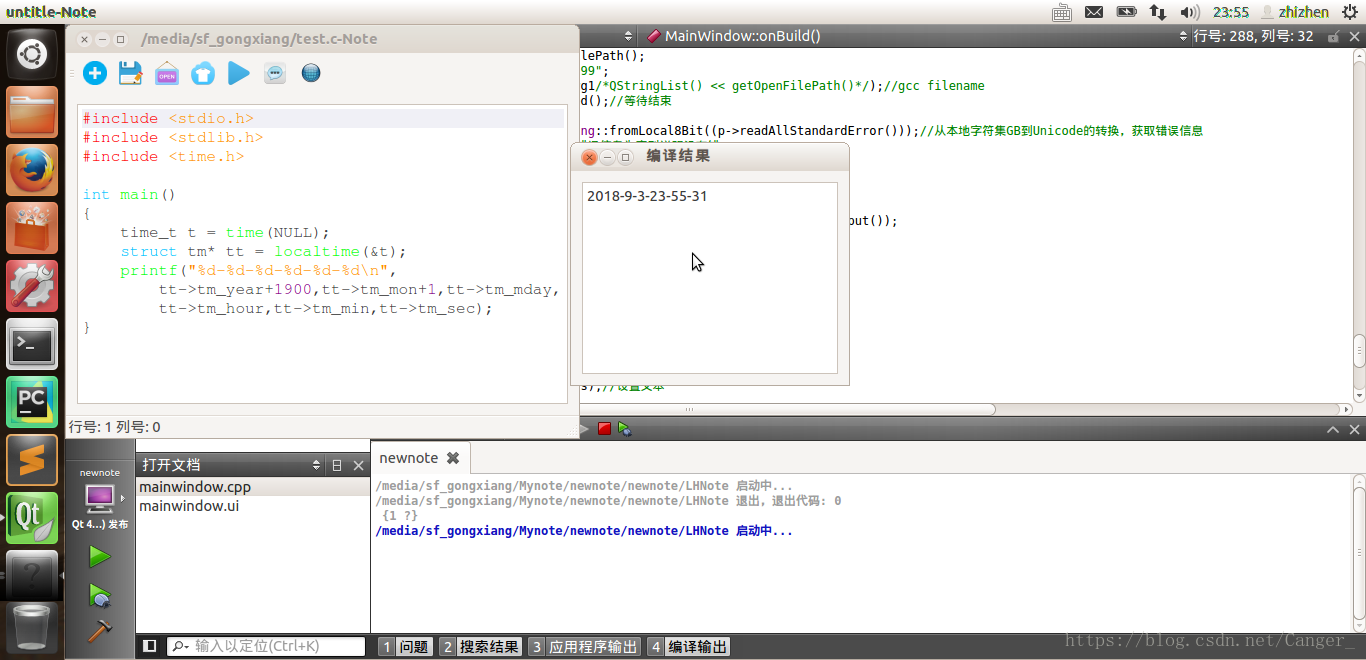Toggle the editor file lock icon

(1332, 36)
